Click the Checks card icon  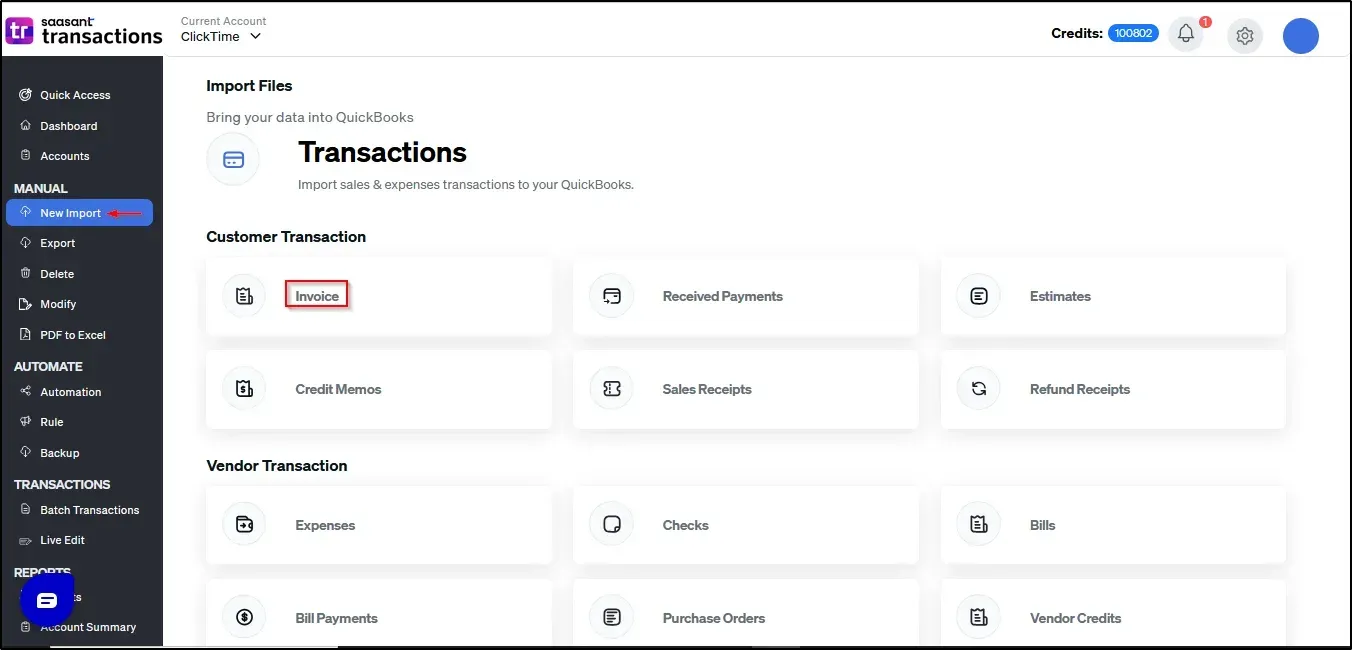pyautogui.click(x=612, y=525)
